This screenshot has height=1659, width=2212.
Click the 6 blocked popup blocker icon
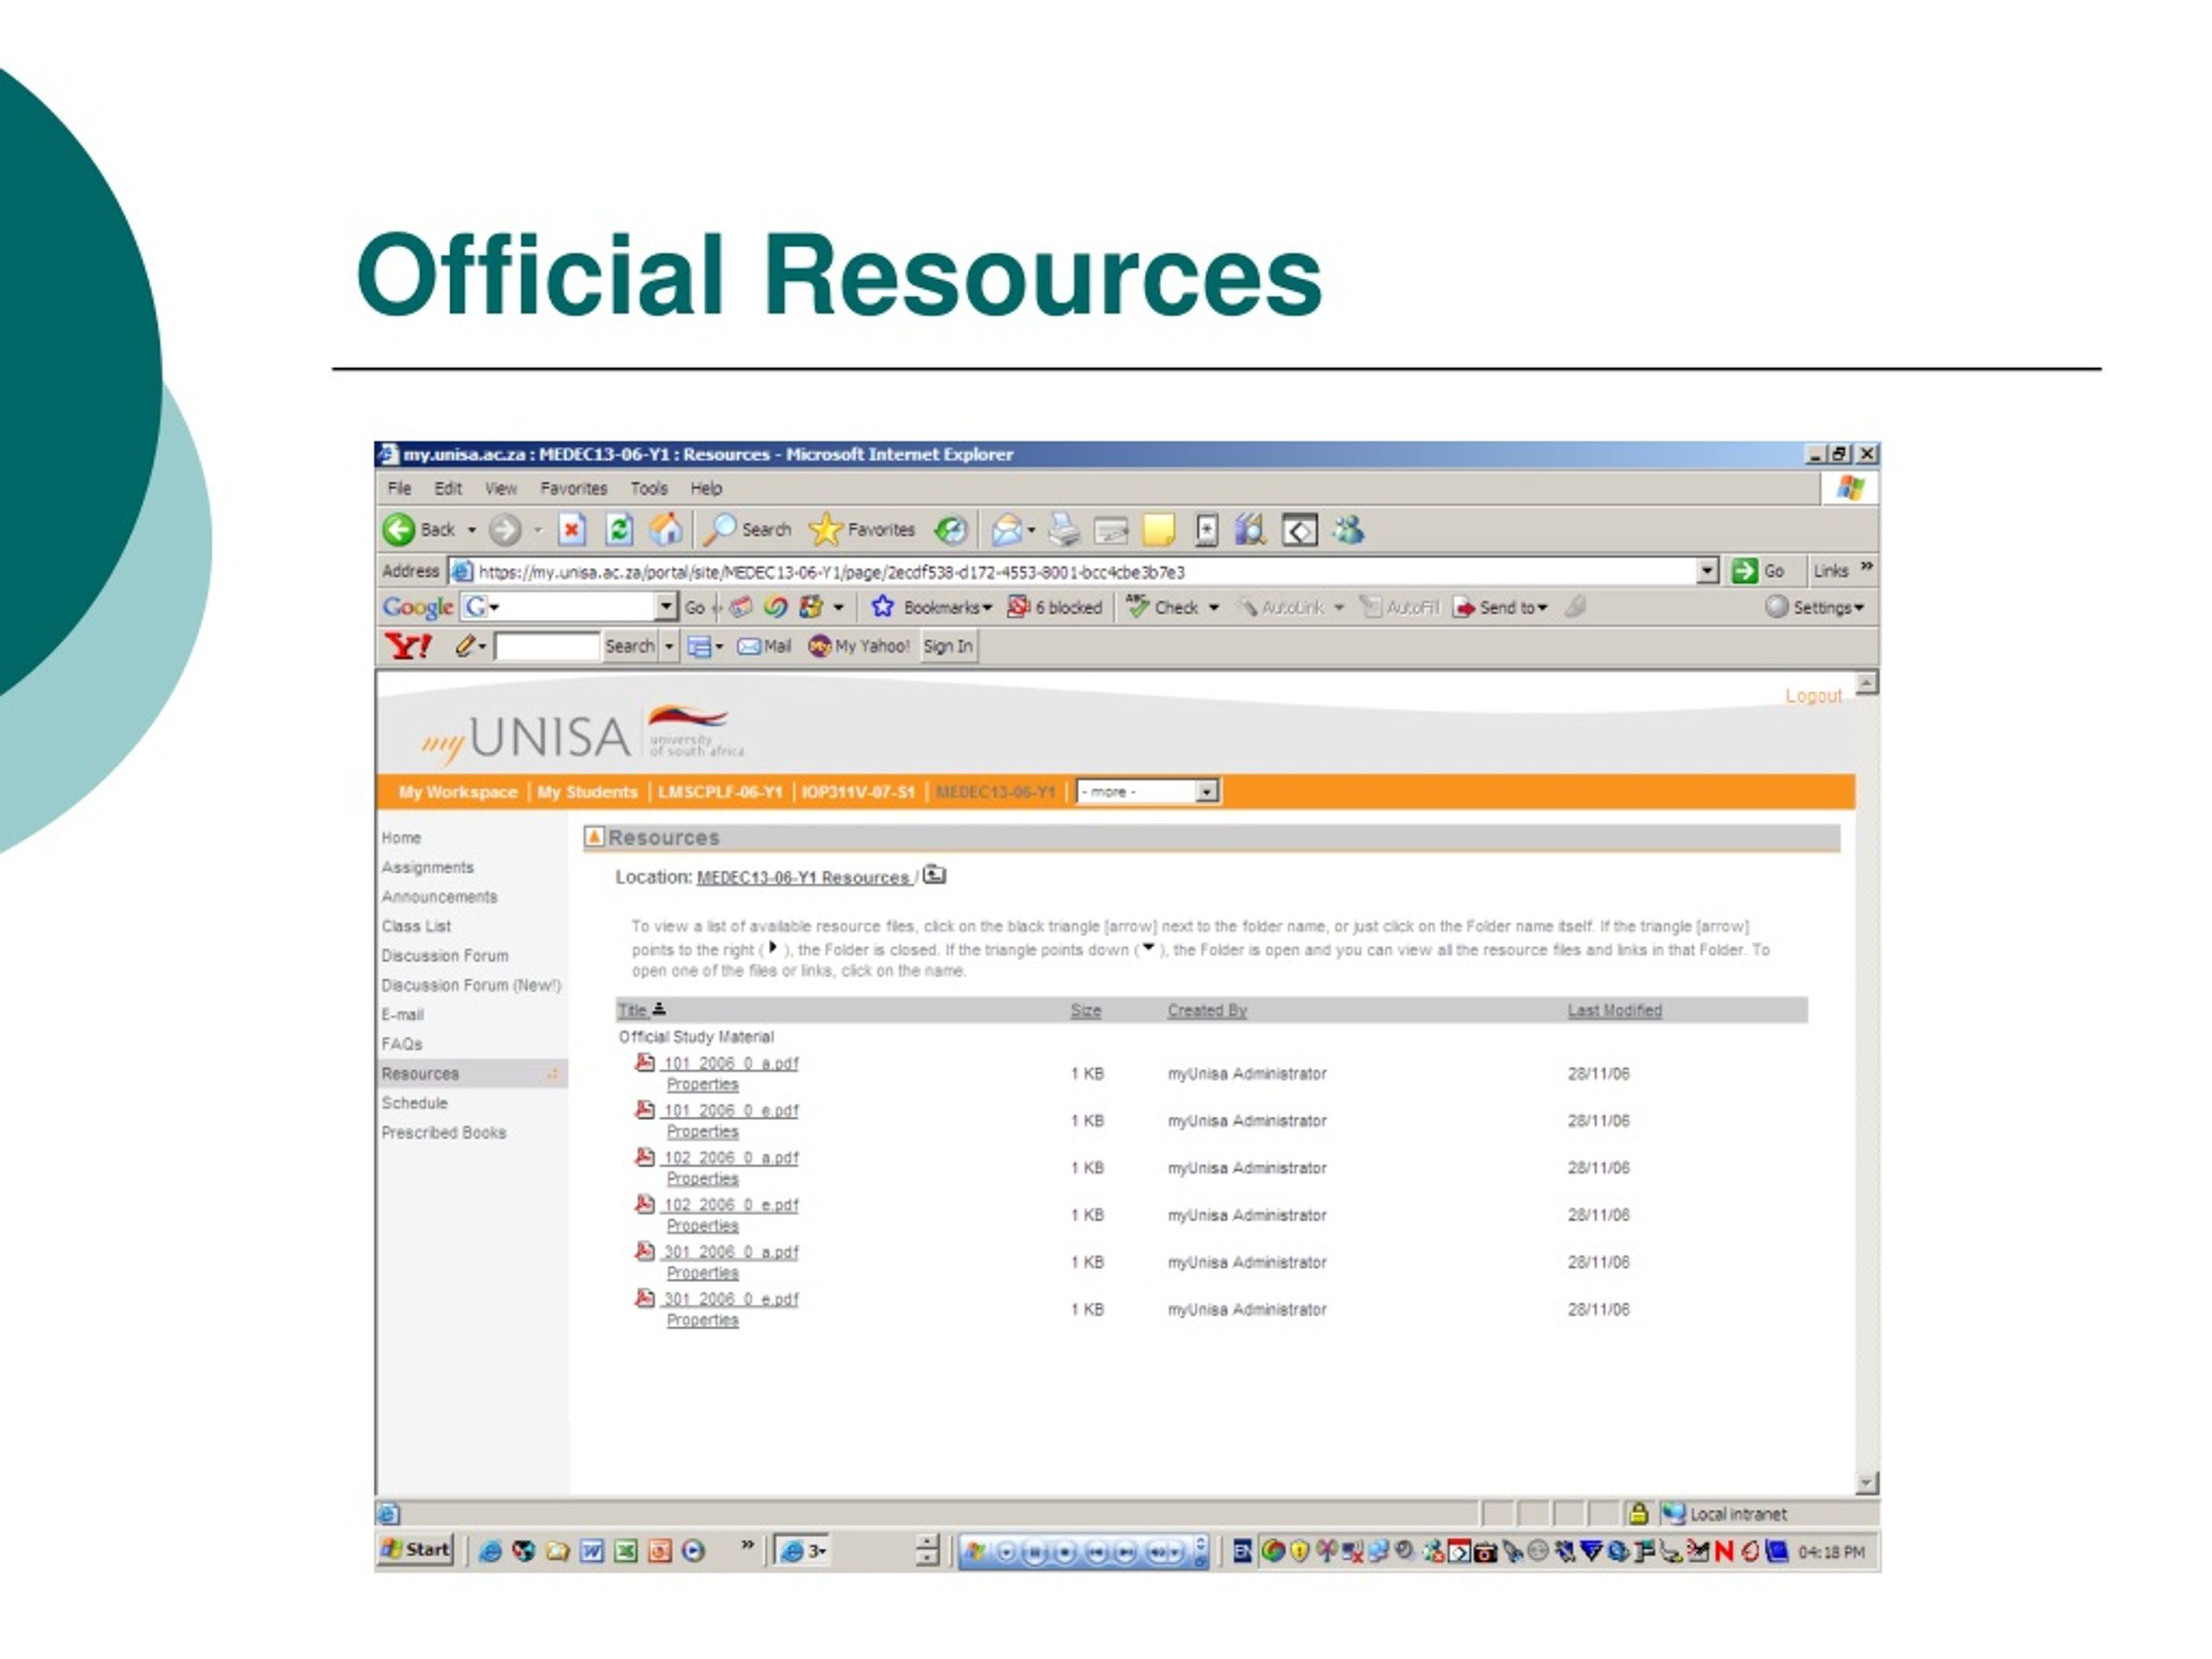tap(1018, 607)
